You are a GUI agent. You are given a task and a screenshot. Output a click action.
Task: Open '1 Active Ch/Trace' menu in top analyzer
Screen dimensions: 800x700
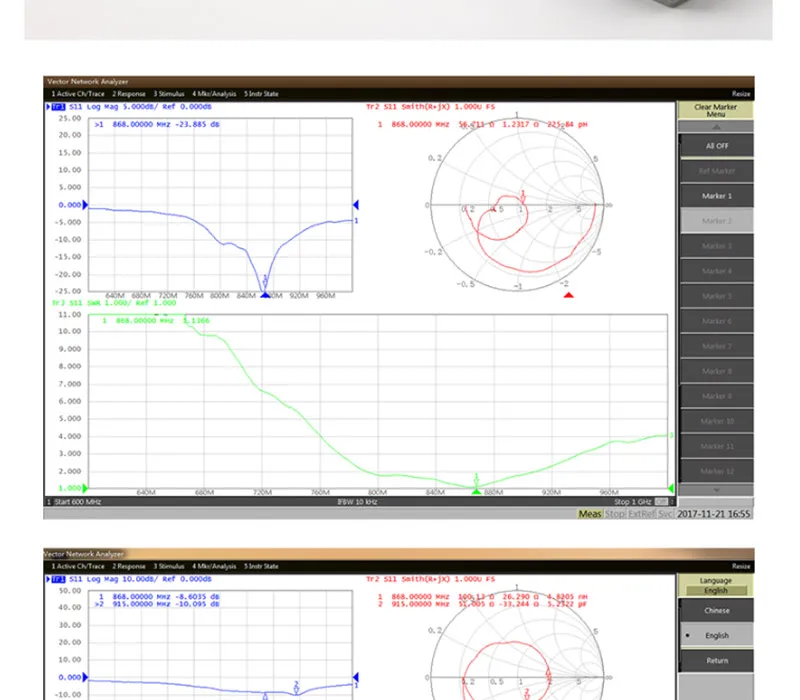[78, 94]
